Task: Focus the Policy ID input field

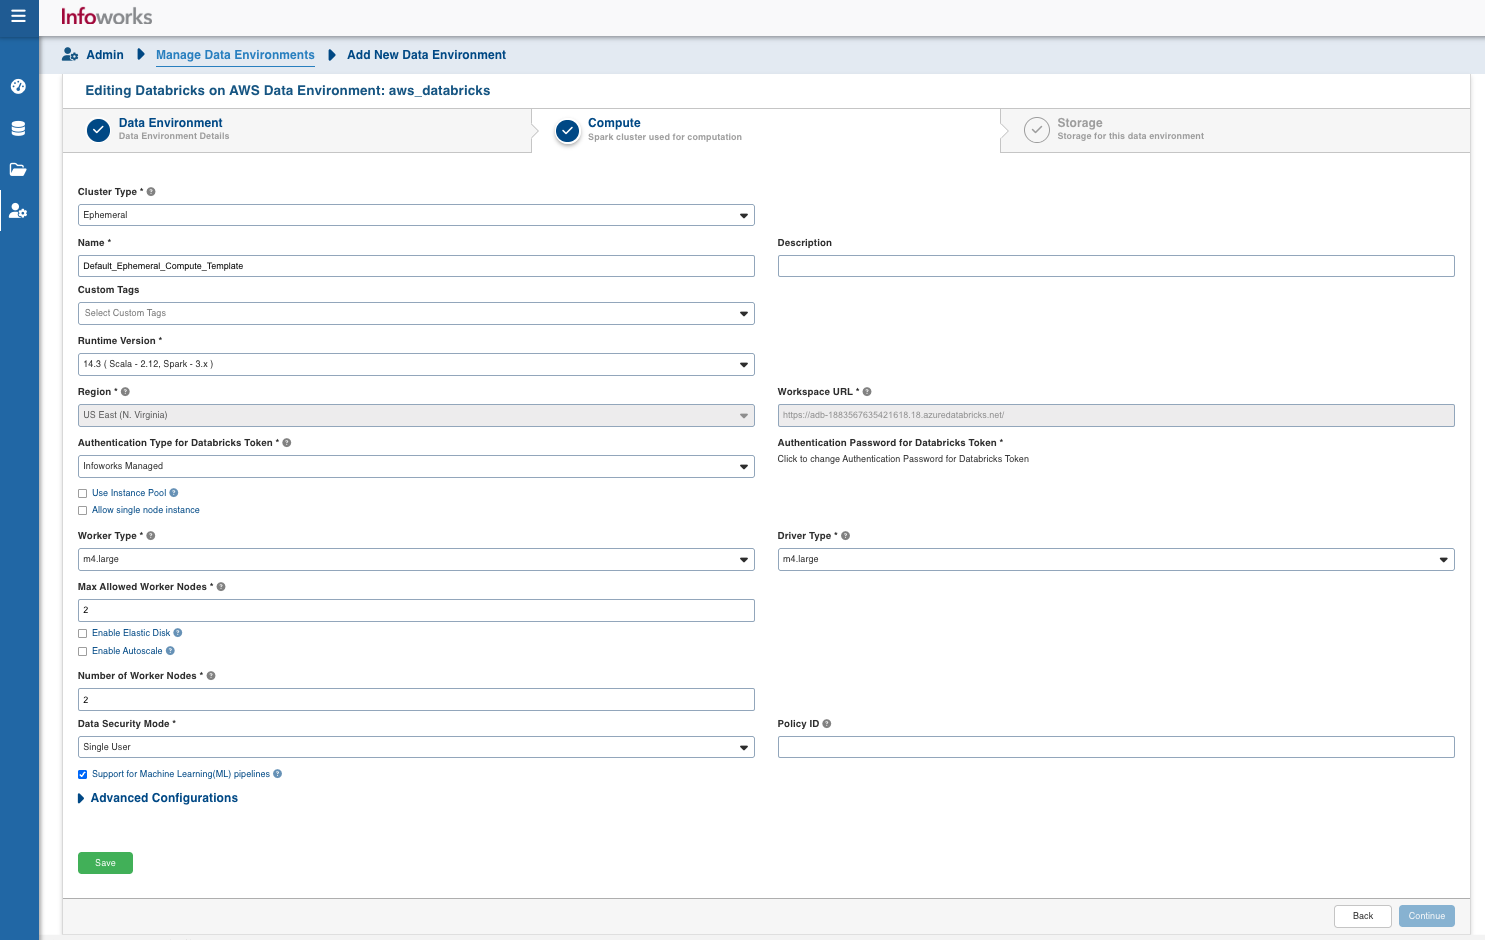Action: 1116,747
